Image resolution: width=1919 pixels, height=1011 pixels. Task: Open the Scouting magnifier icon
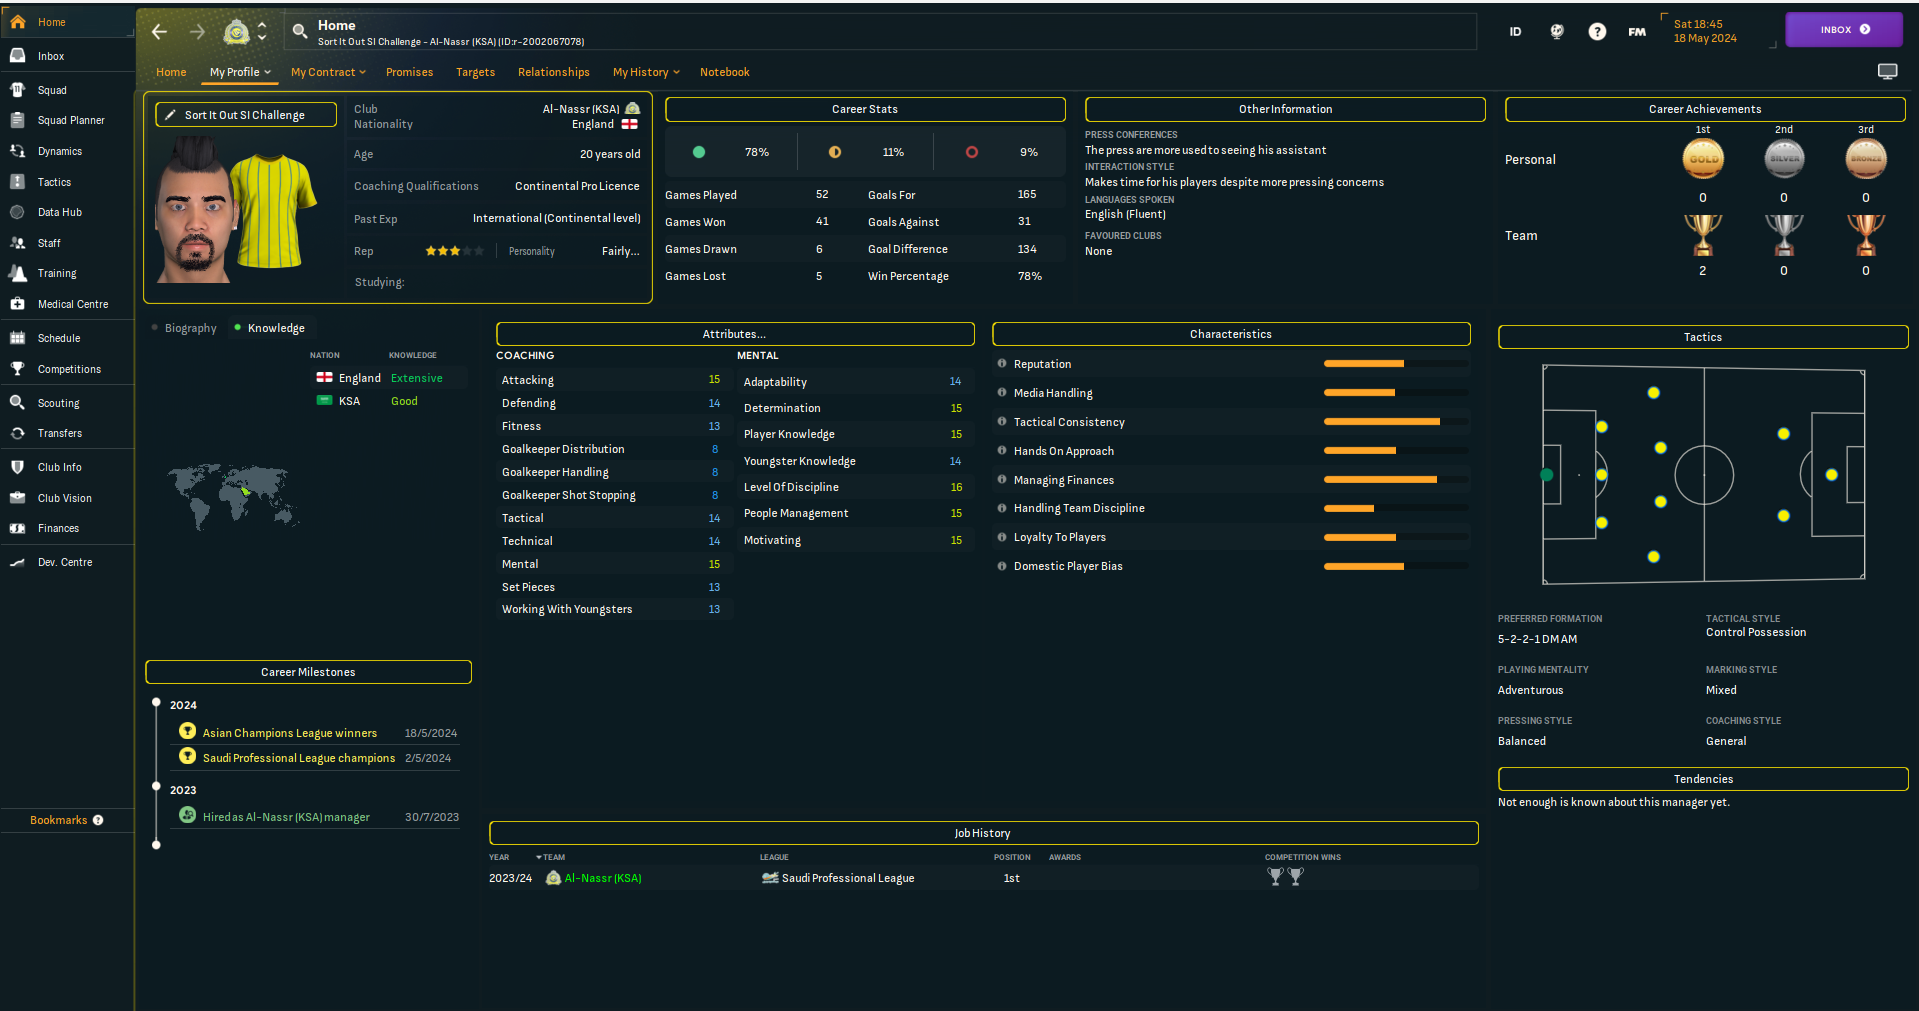pyautogui.click(x=18, y=403)
